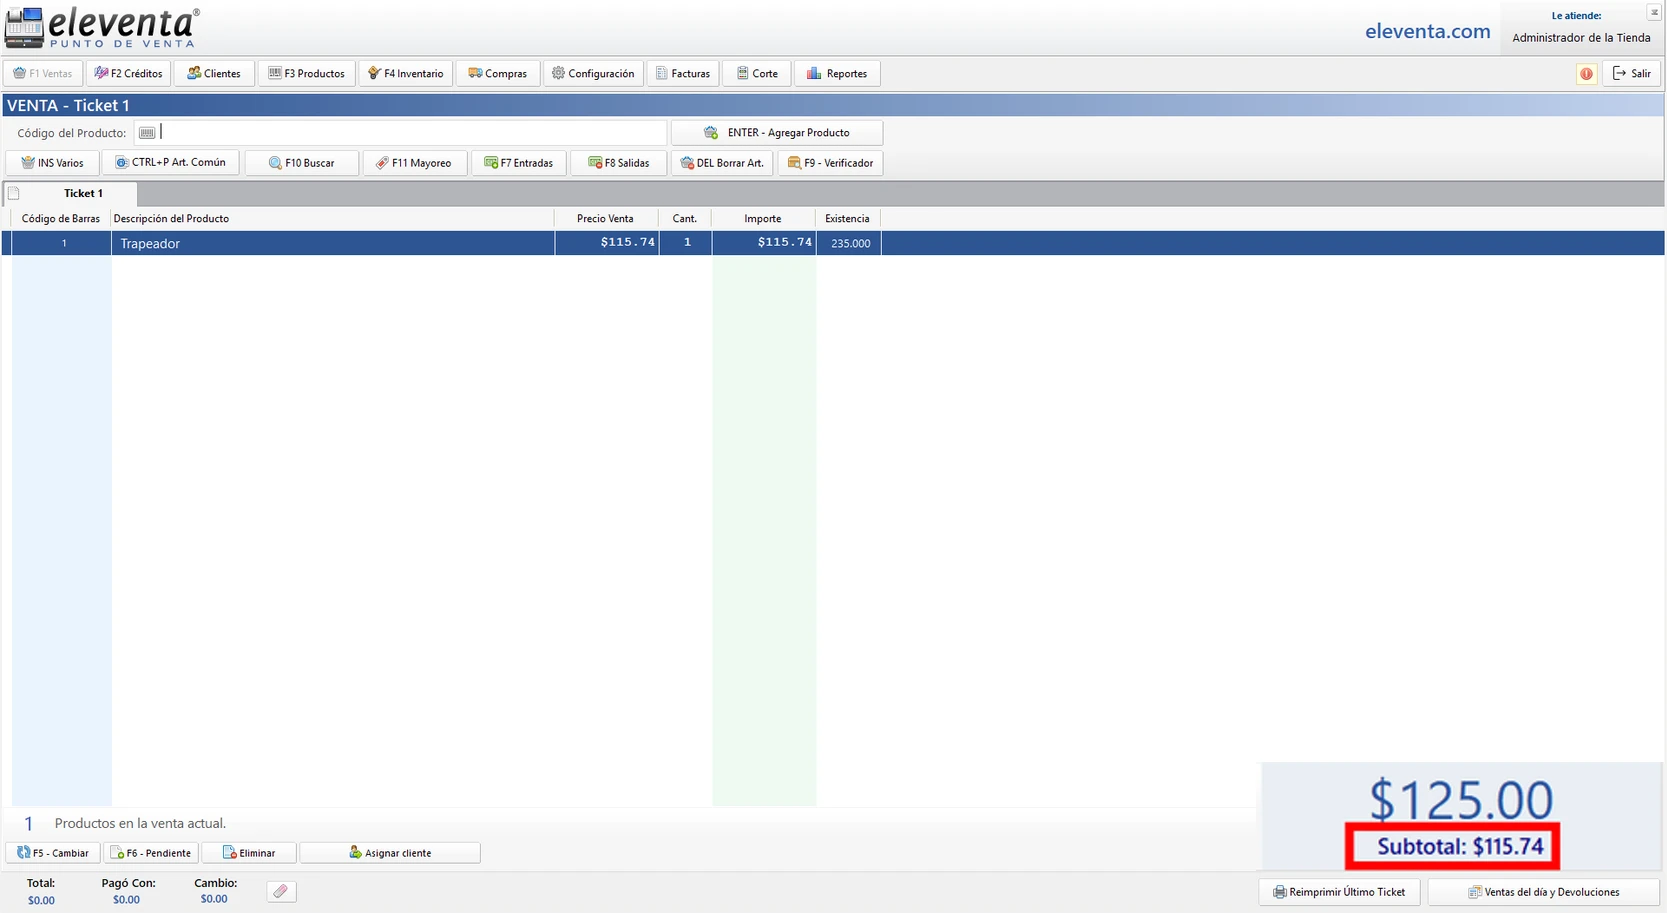Viewport: 1667px width, 913px height.
Task: Click F5 - Cambiar button
Action: click(53, 853)
